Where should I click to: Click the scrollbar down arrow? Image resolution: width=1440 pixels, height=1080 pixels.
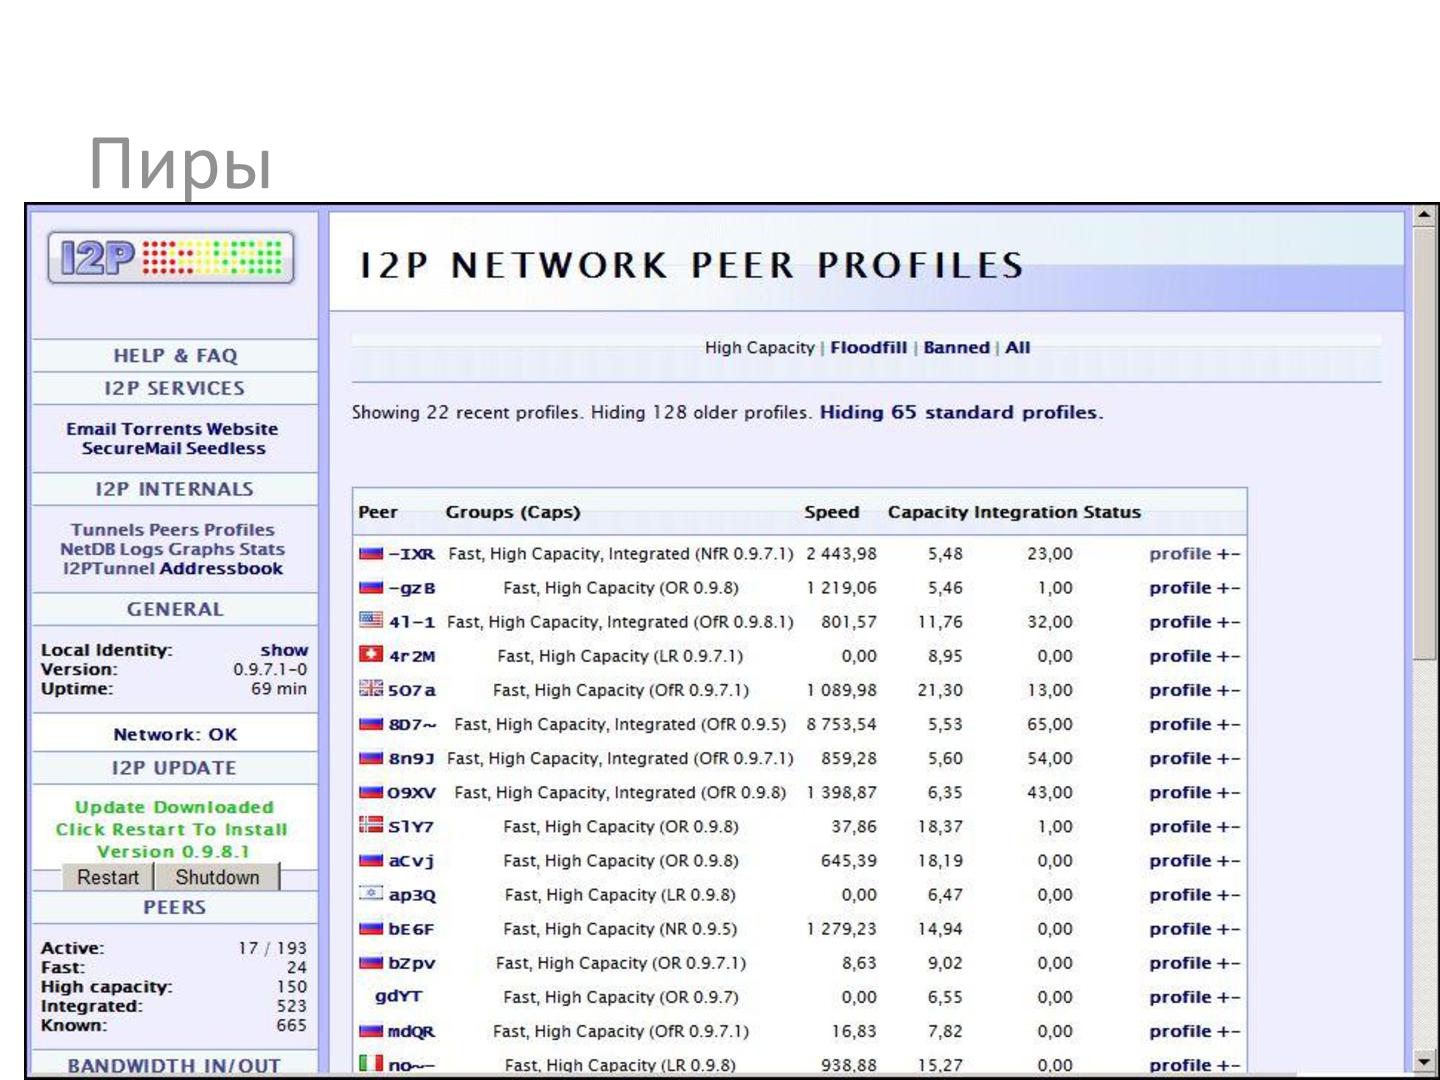coord(1424,1063)
